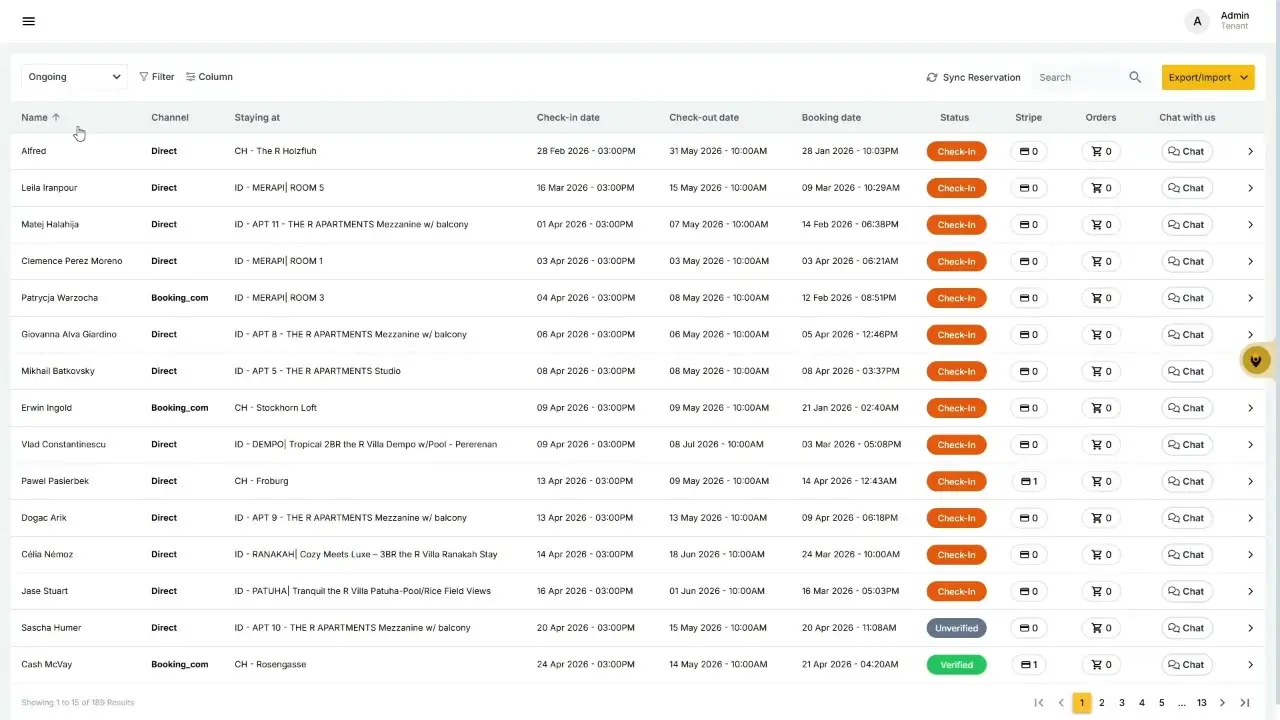Open chat with Mikhail Batkovsky
Viewport: 1280px width, 720px height.
(x=1187, y=372)
